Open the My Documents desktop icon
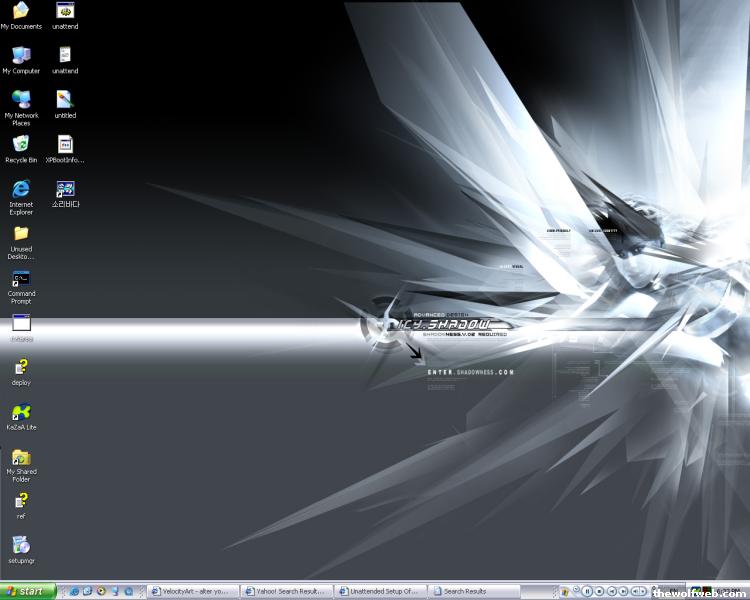Viewport: 750px width, 600px height. point(21,12)
